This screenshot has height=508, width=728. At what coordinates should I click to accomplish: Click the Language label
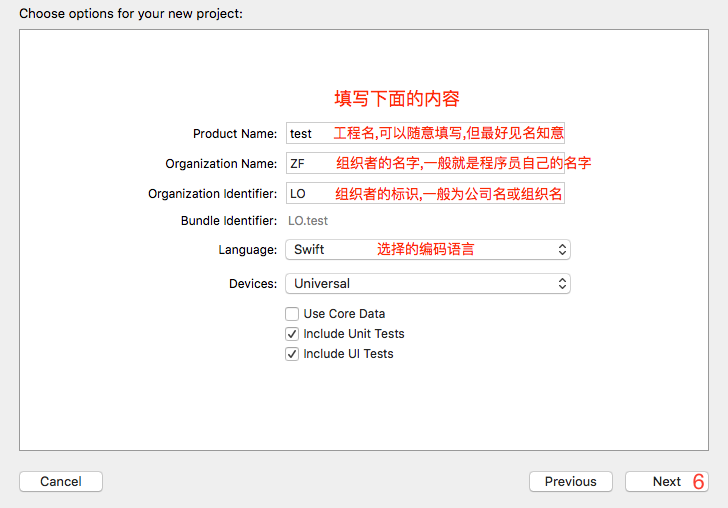pos(247,250)
